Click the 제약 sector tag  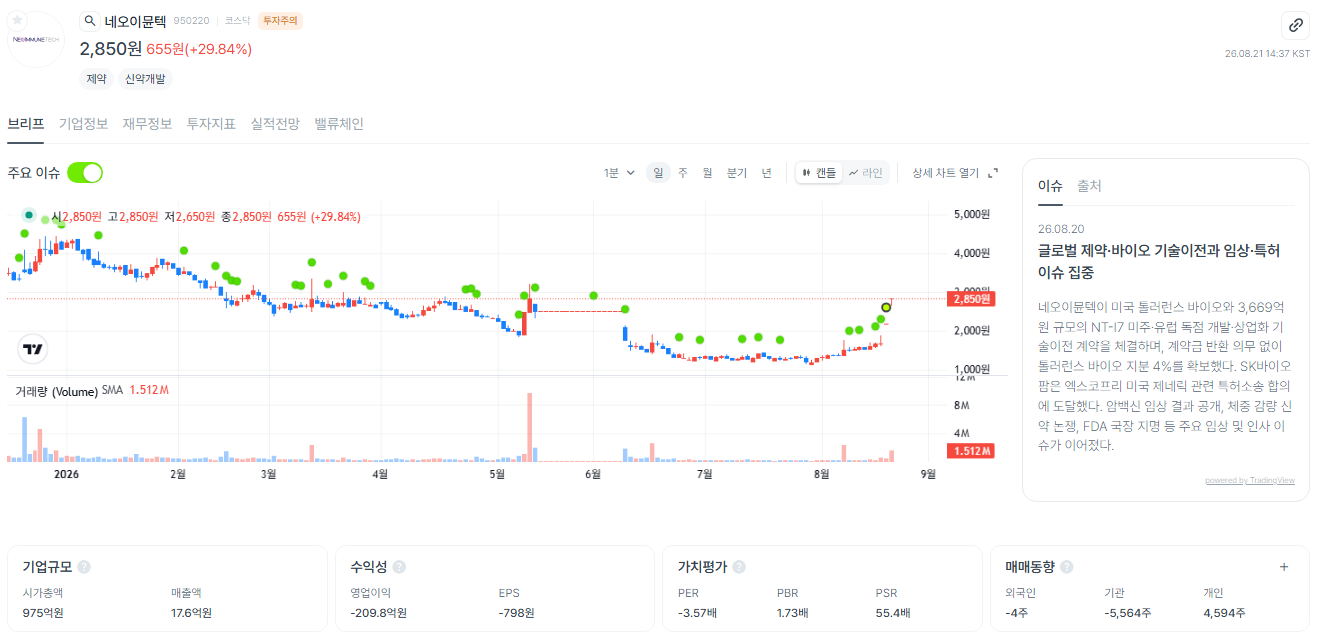pyautogui.click(x=96, y=78)
